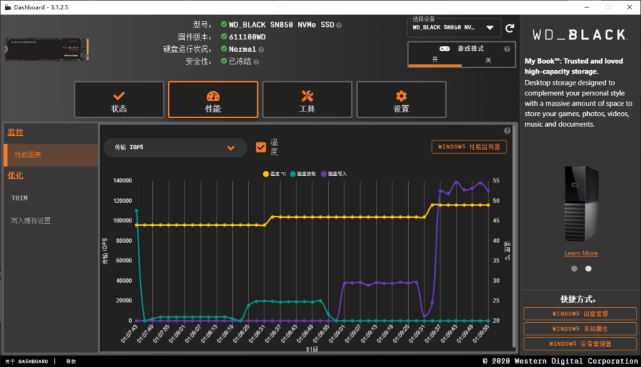The image size is (641, 367).
Task: Click info icon next to Normal drive health
Action: (261, 49)
